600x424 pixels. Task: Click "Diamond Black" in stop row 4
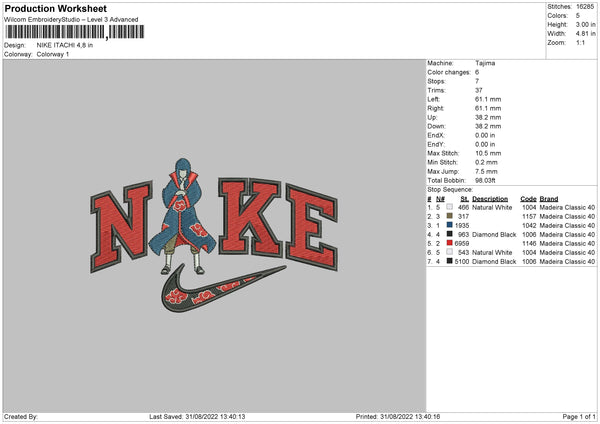point(494,235)
